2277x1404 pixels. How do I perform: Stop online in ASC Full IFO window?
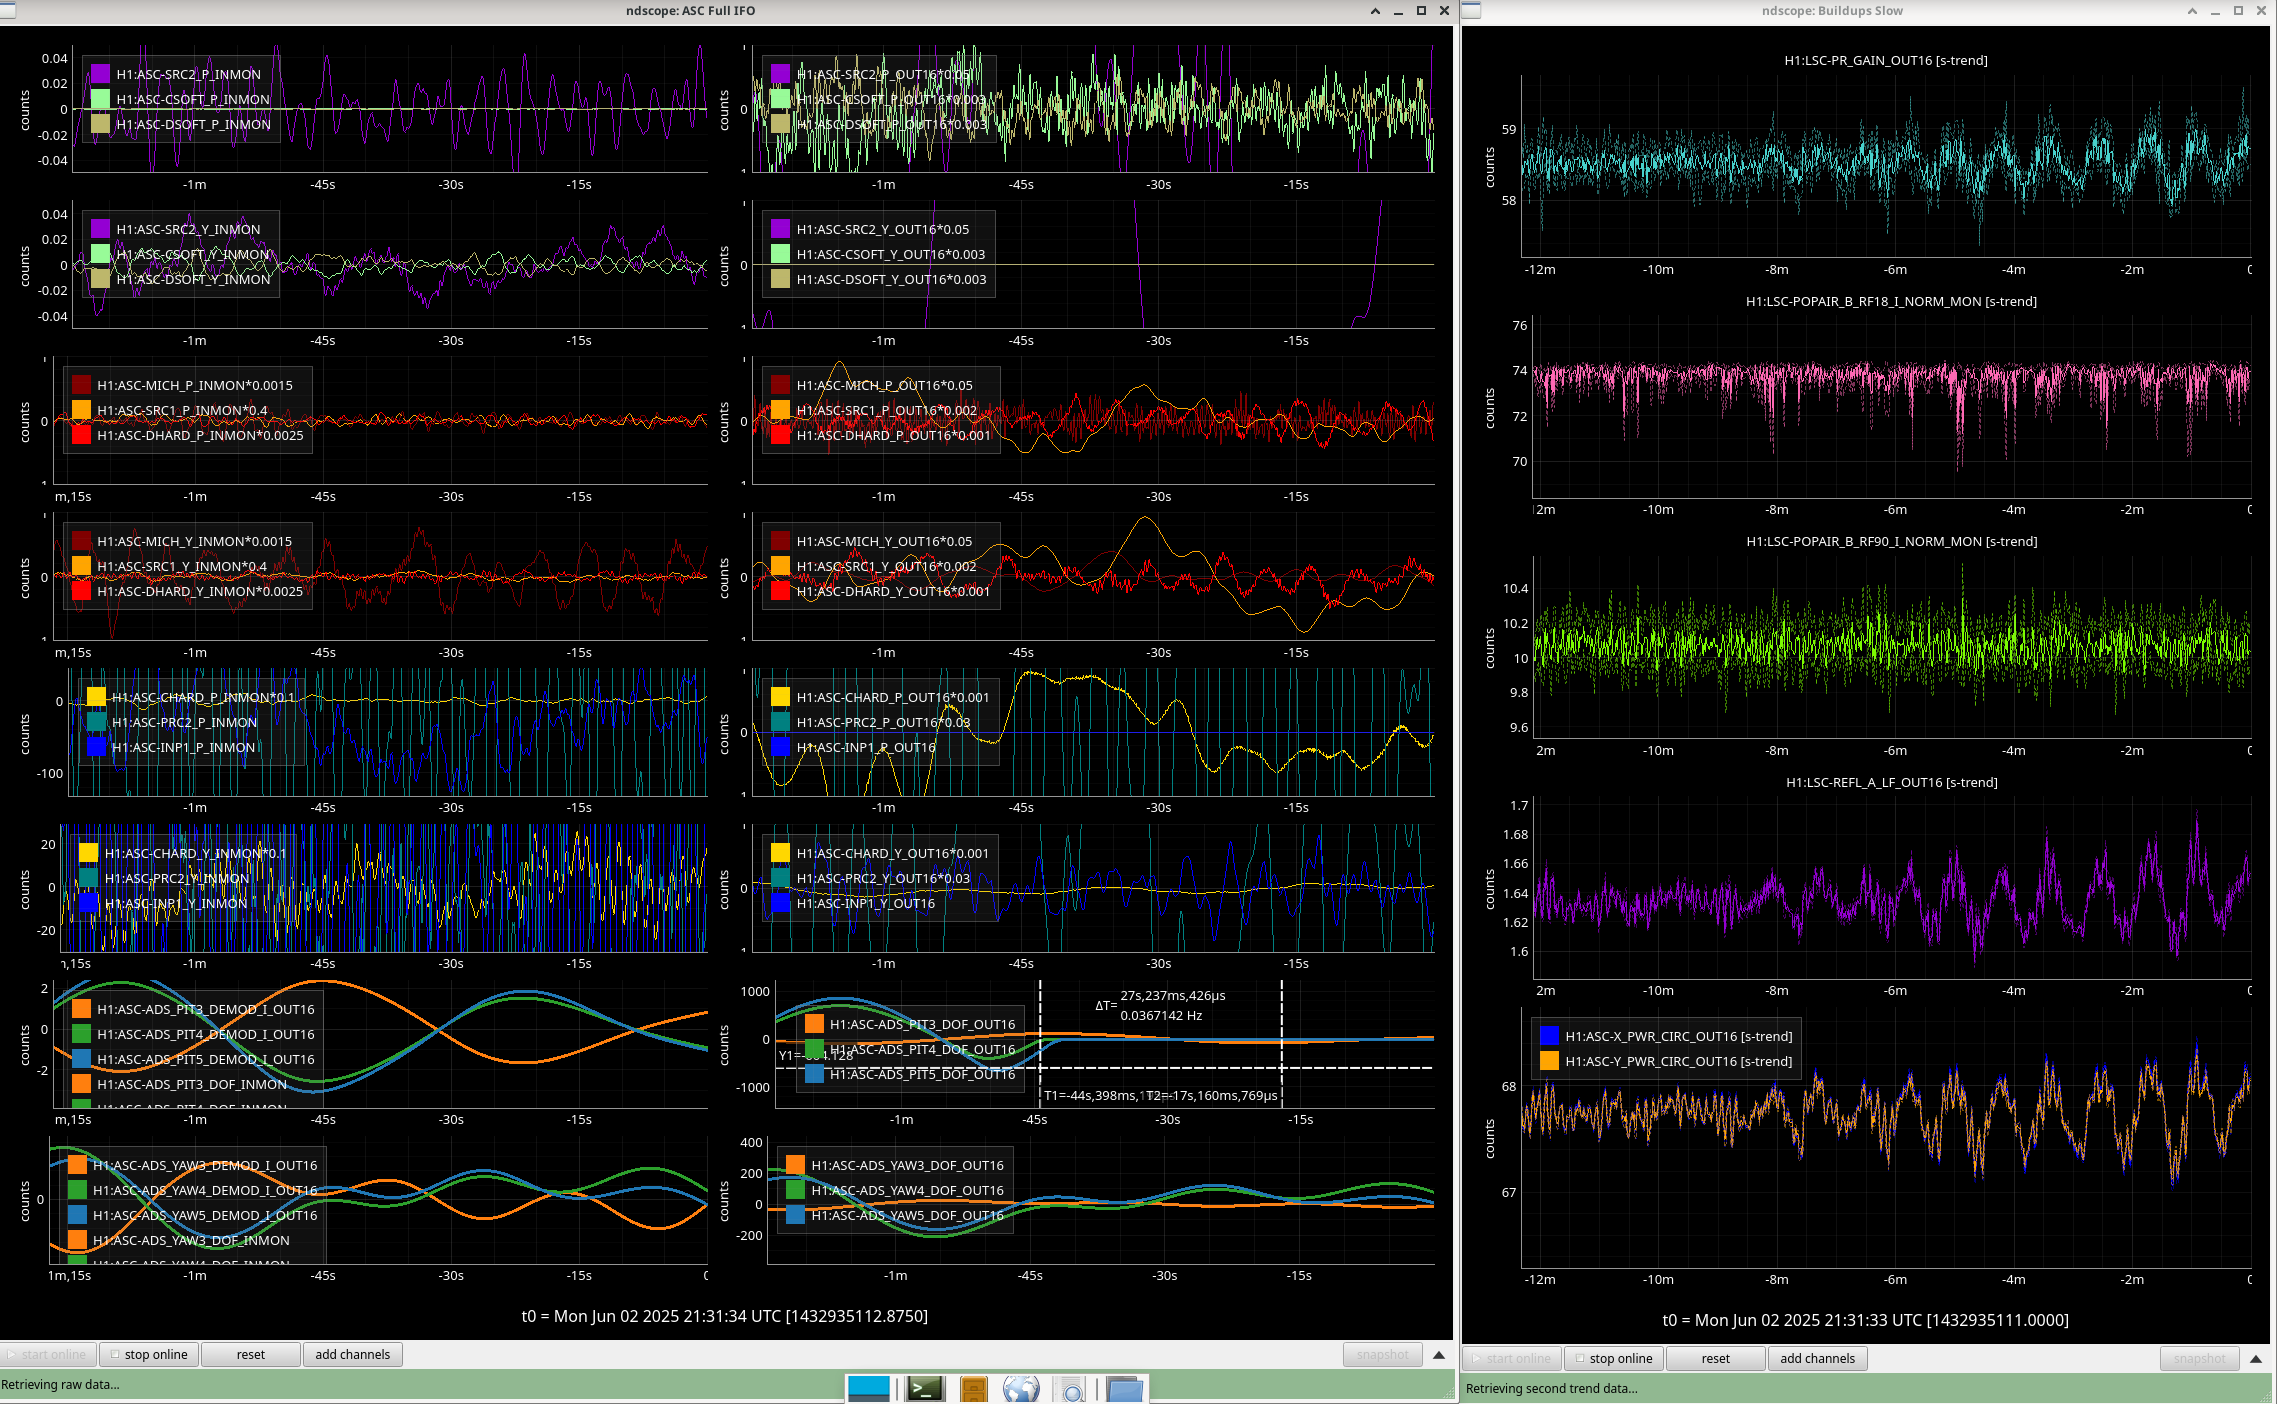tap(149, 1355)
